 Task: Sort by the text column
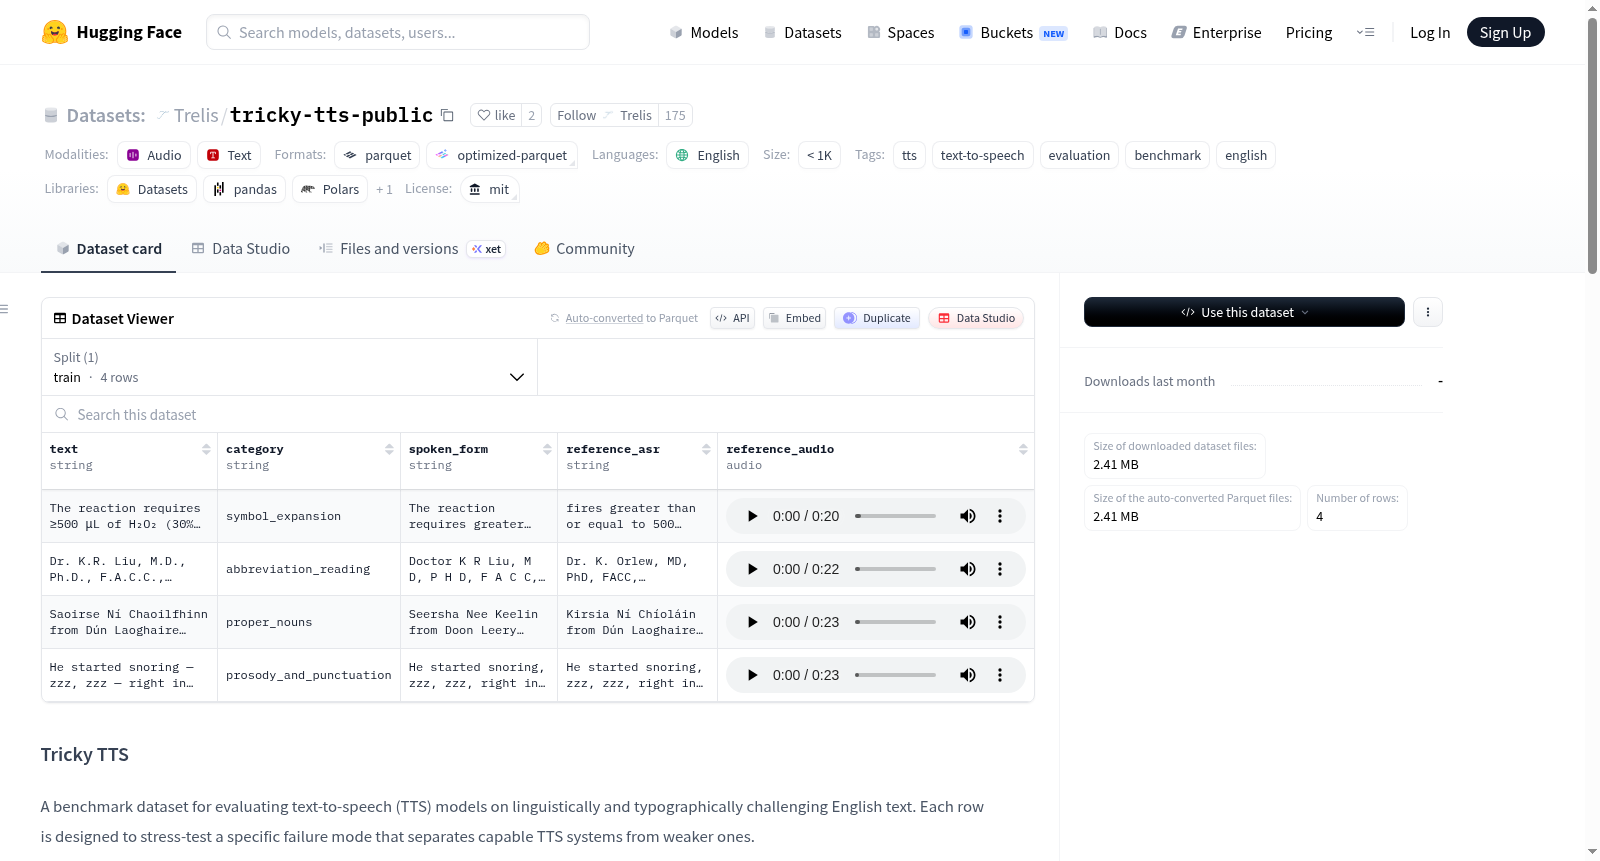tap(206, 449)
